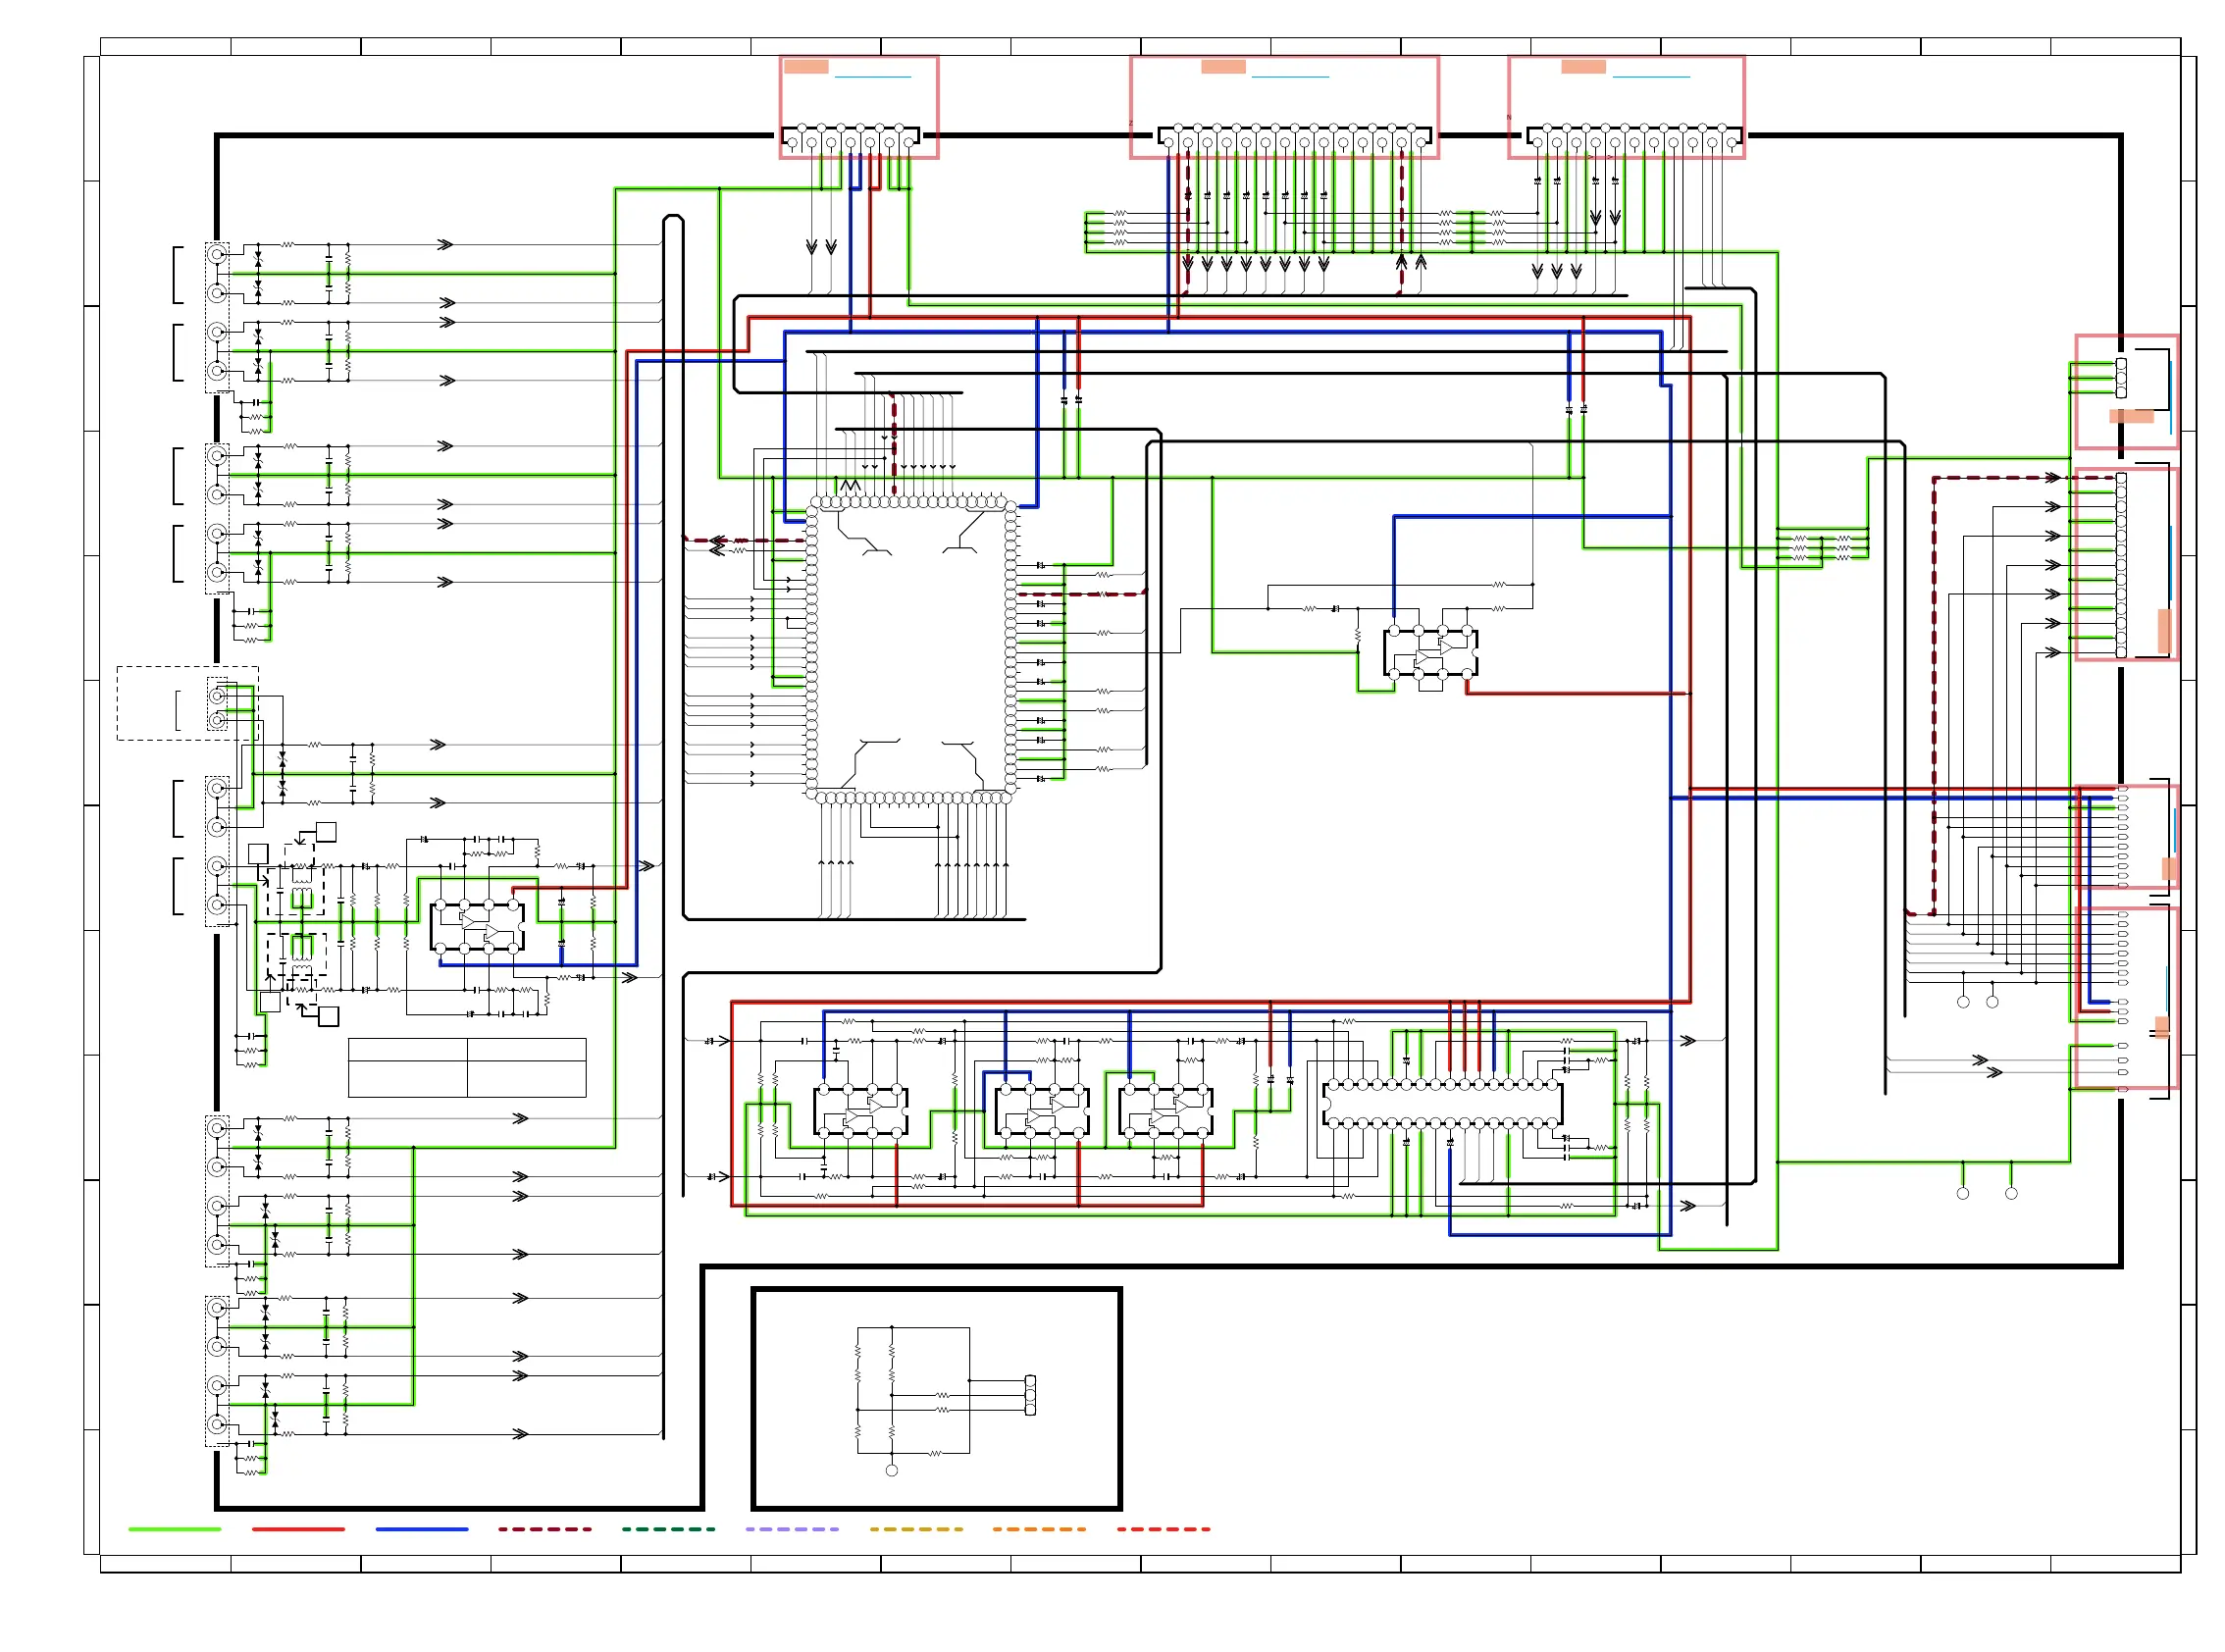This screenshot has width=2225, height=1652.
Task: Click cyan underlined link in middle top connector
Action: tap(1289, 76)
